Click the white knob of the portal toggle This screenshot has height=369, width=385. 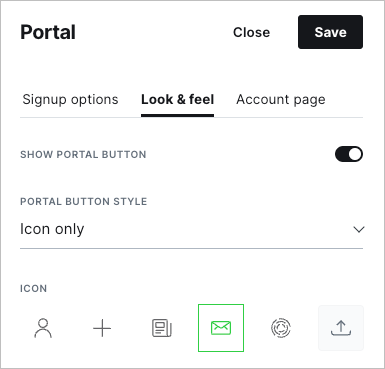pos(355,154)
